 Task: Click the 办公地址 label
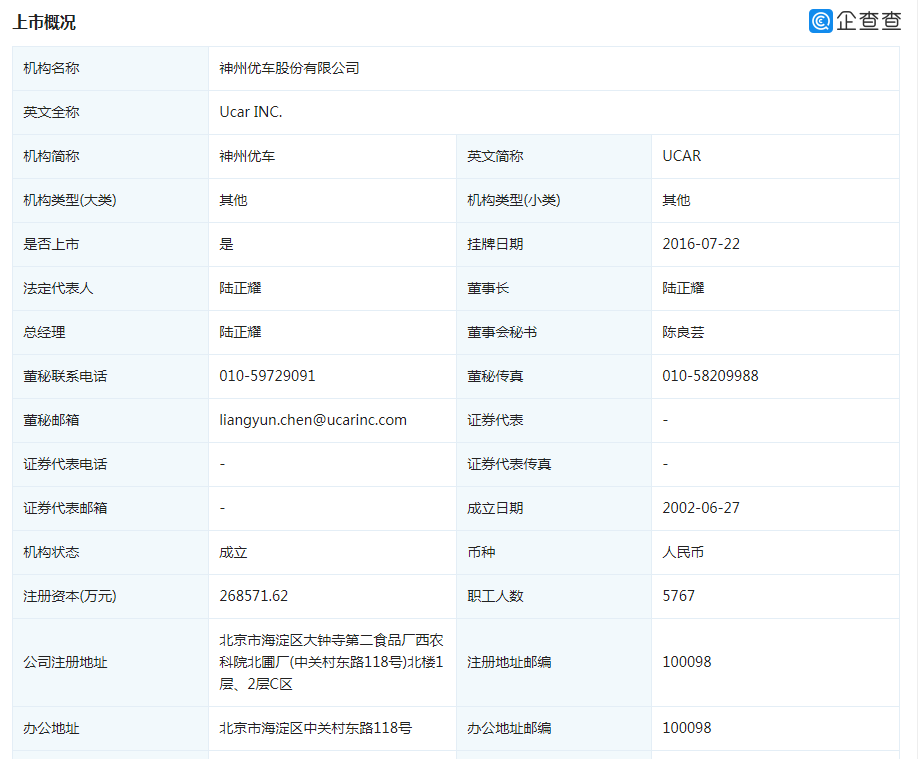[51, 729]
